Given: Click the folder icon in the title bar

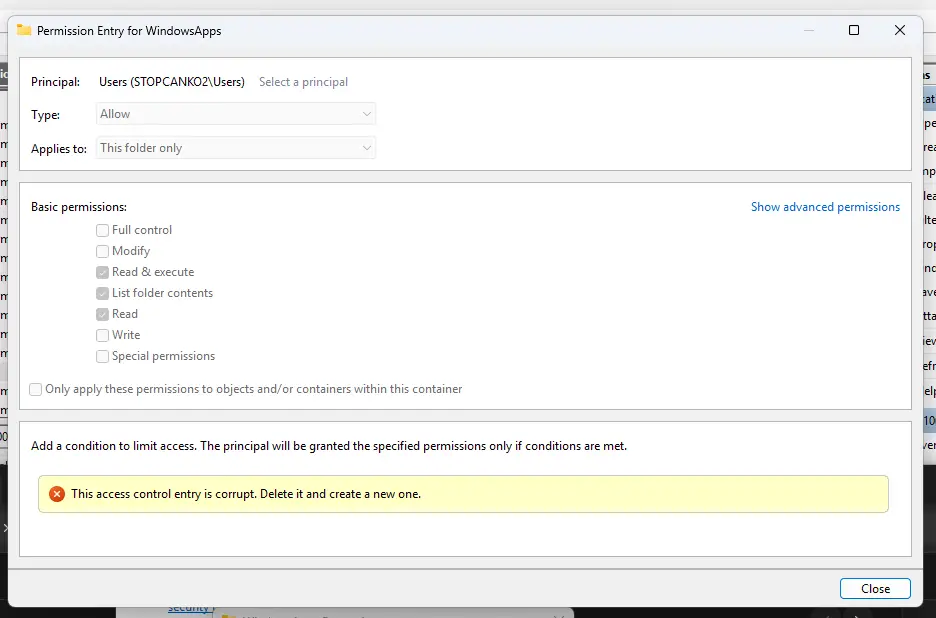Looking at the screenshot, I should (24, 30).
